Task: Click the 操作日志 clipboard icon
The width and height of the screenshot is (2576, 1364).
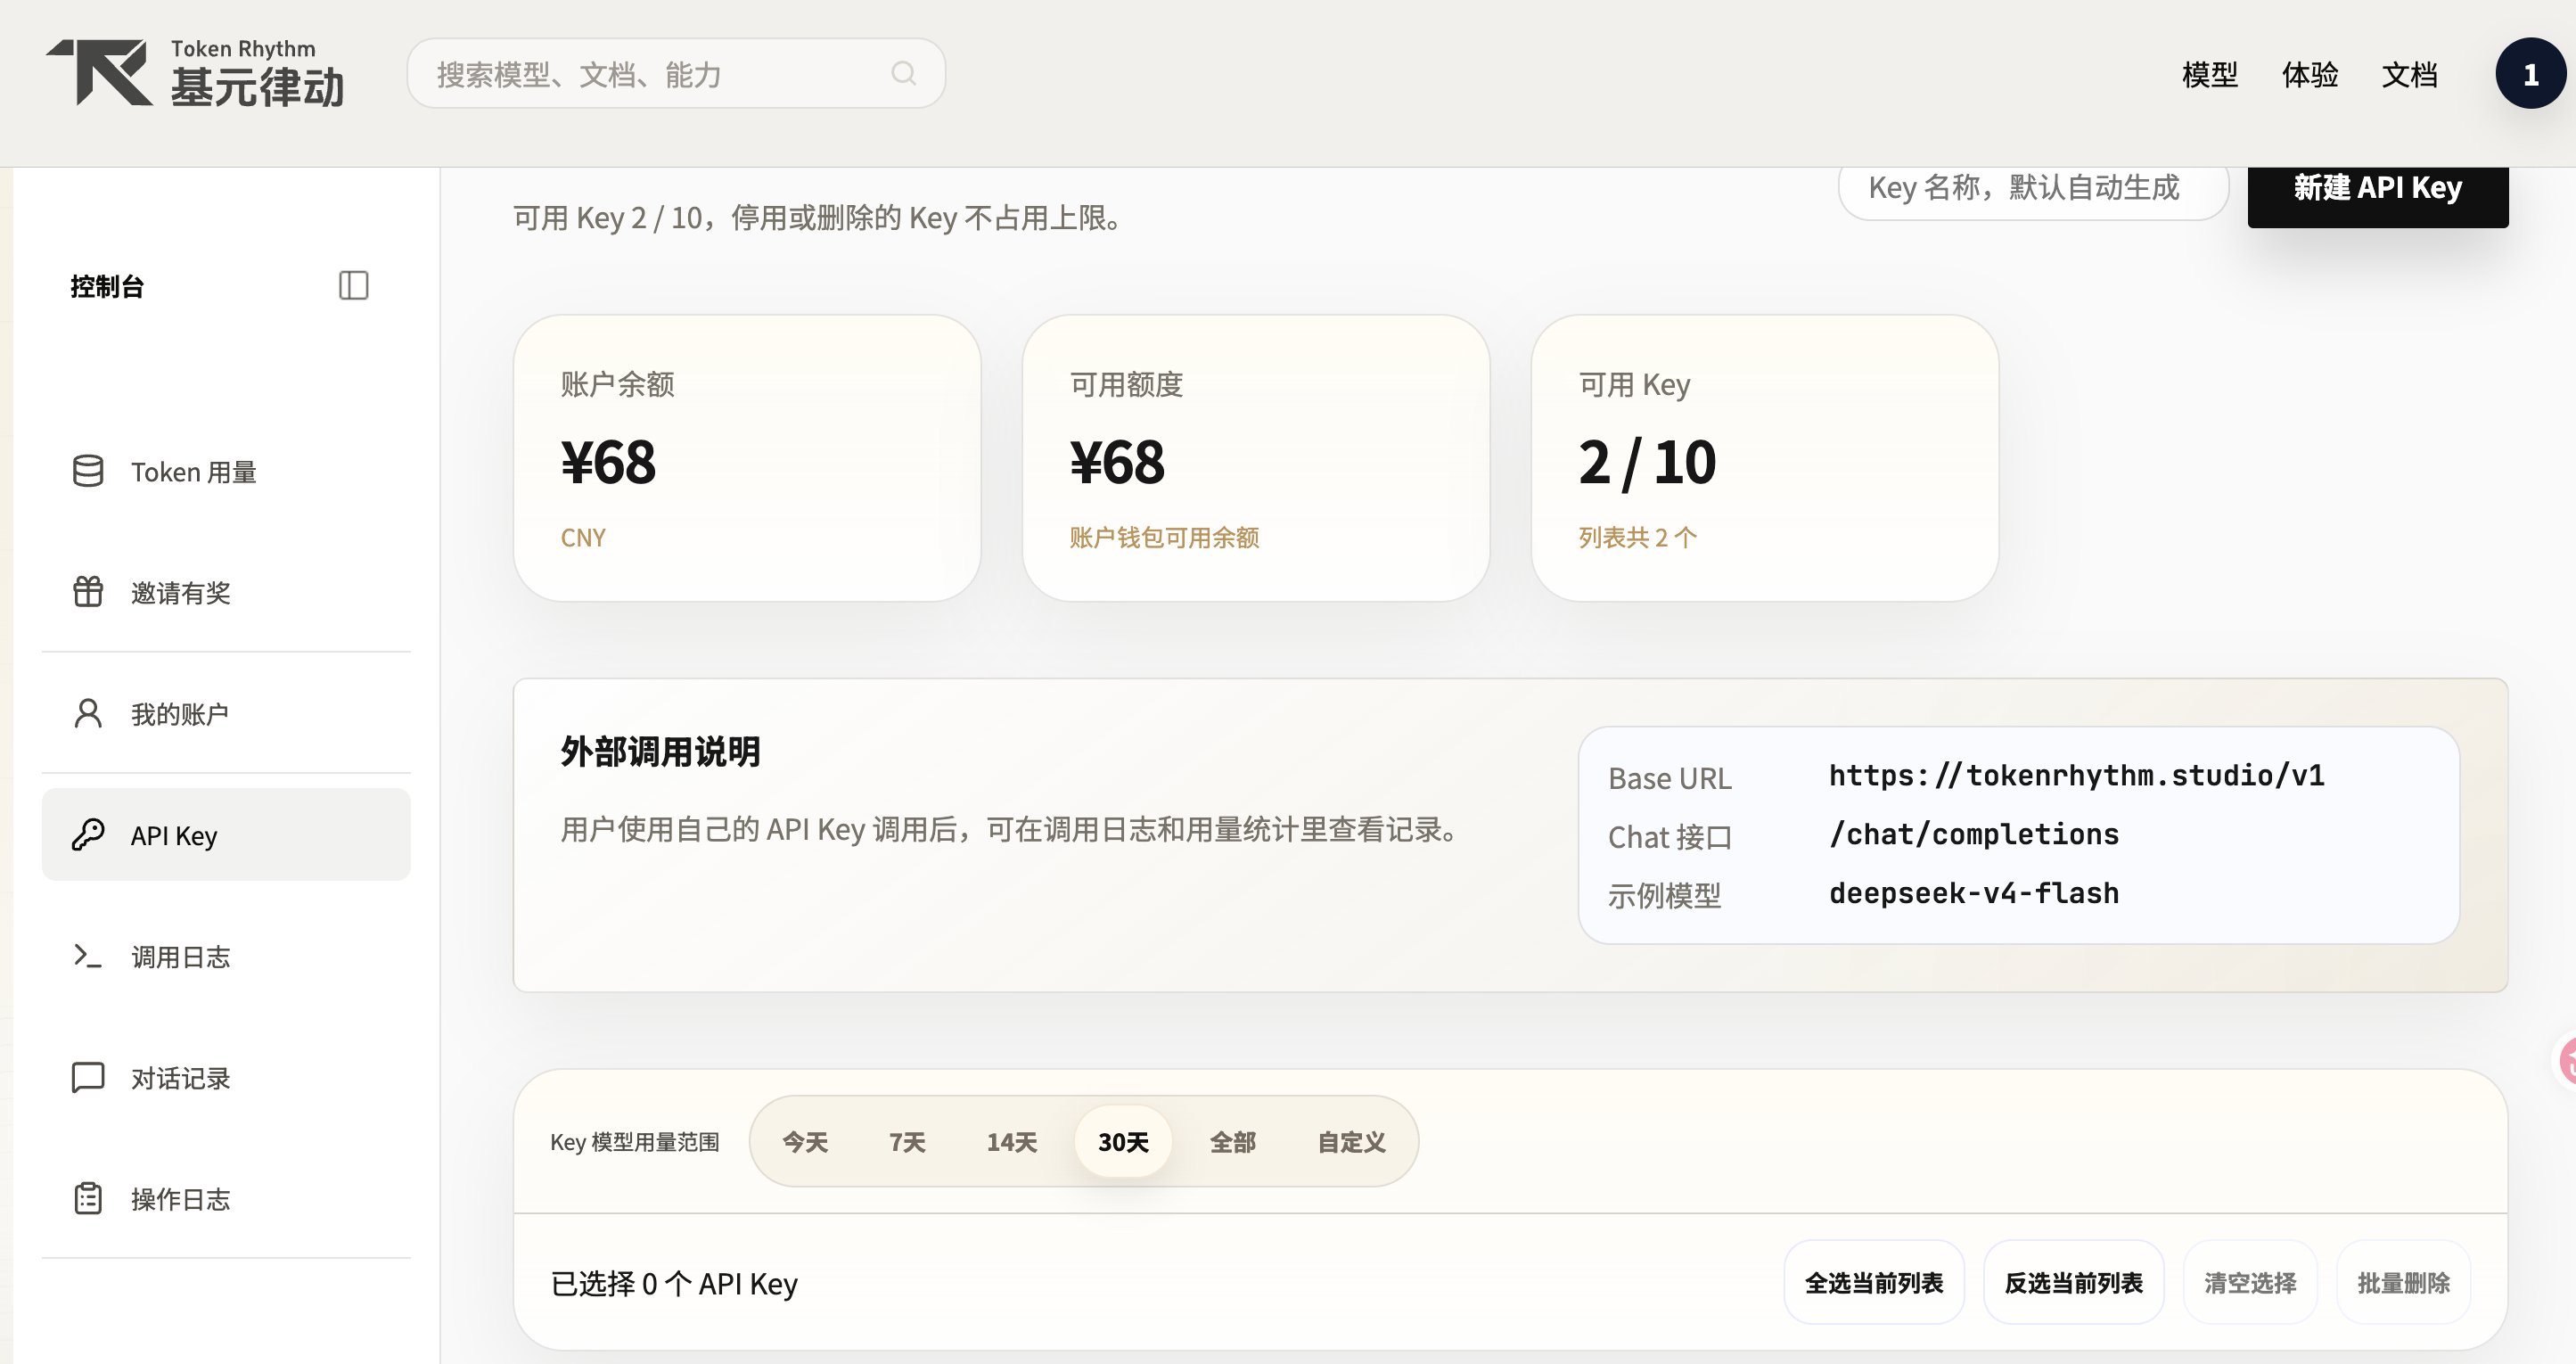Action: coord(88,1198)
